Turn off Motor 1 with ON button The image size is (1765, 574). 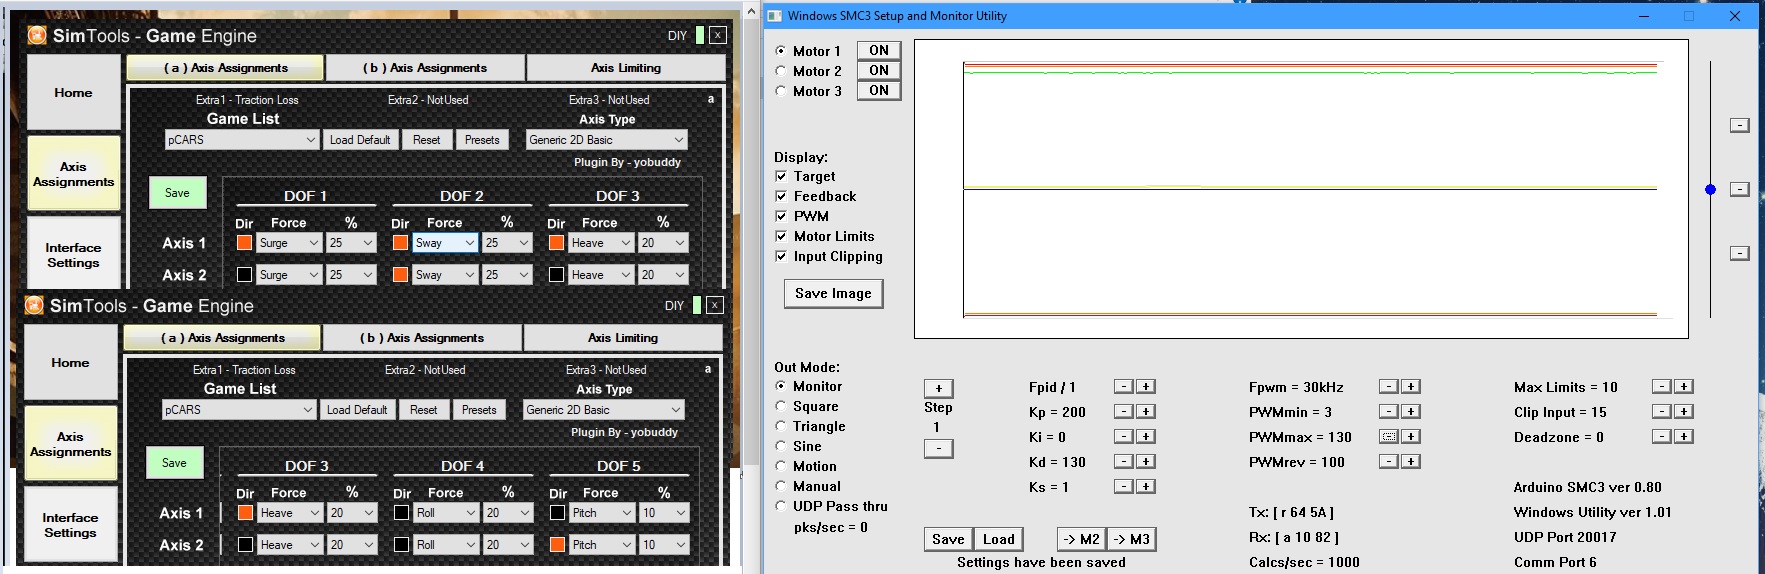click(x=879, y=50)
